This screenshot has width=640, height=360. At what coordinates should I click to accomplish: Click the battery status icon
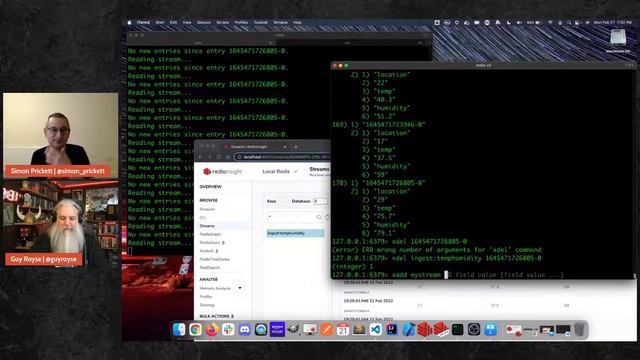coord(538,22)
